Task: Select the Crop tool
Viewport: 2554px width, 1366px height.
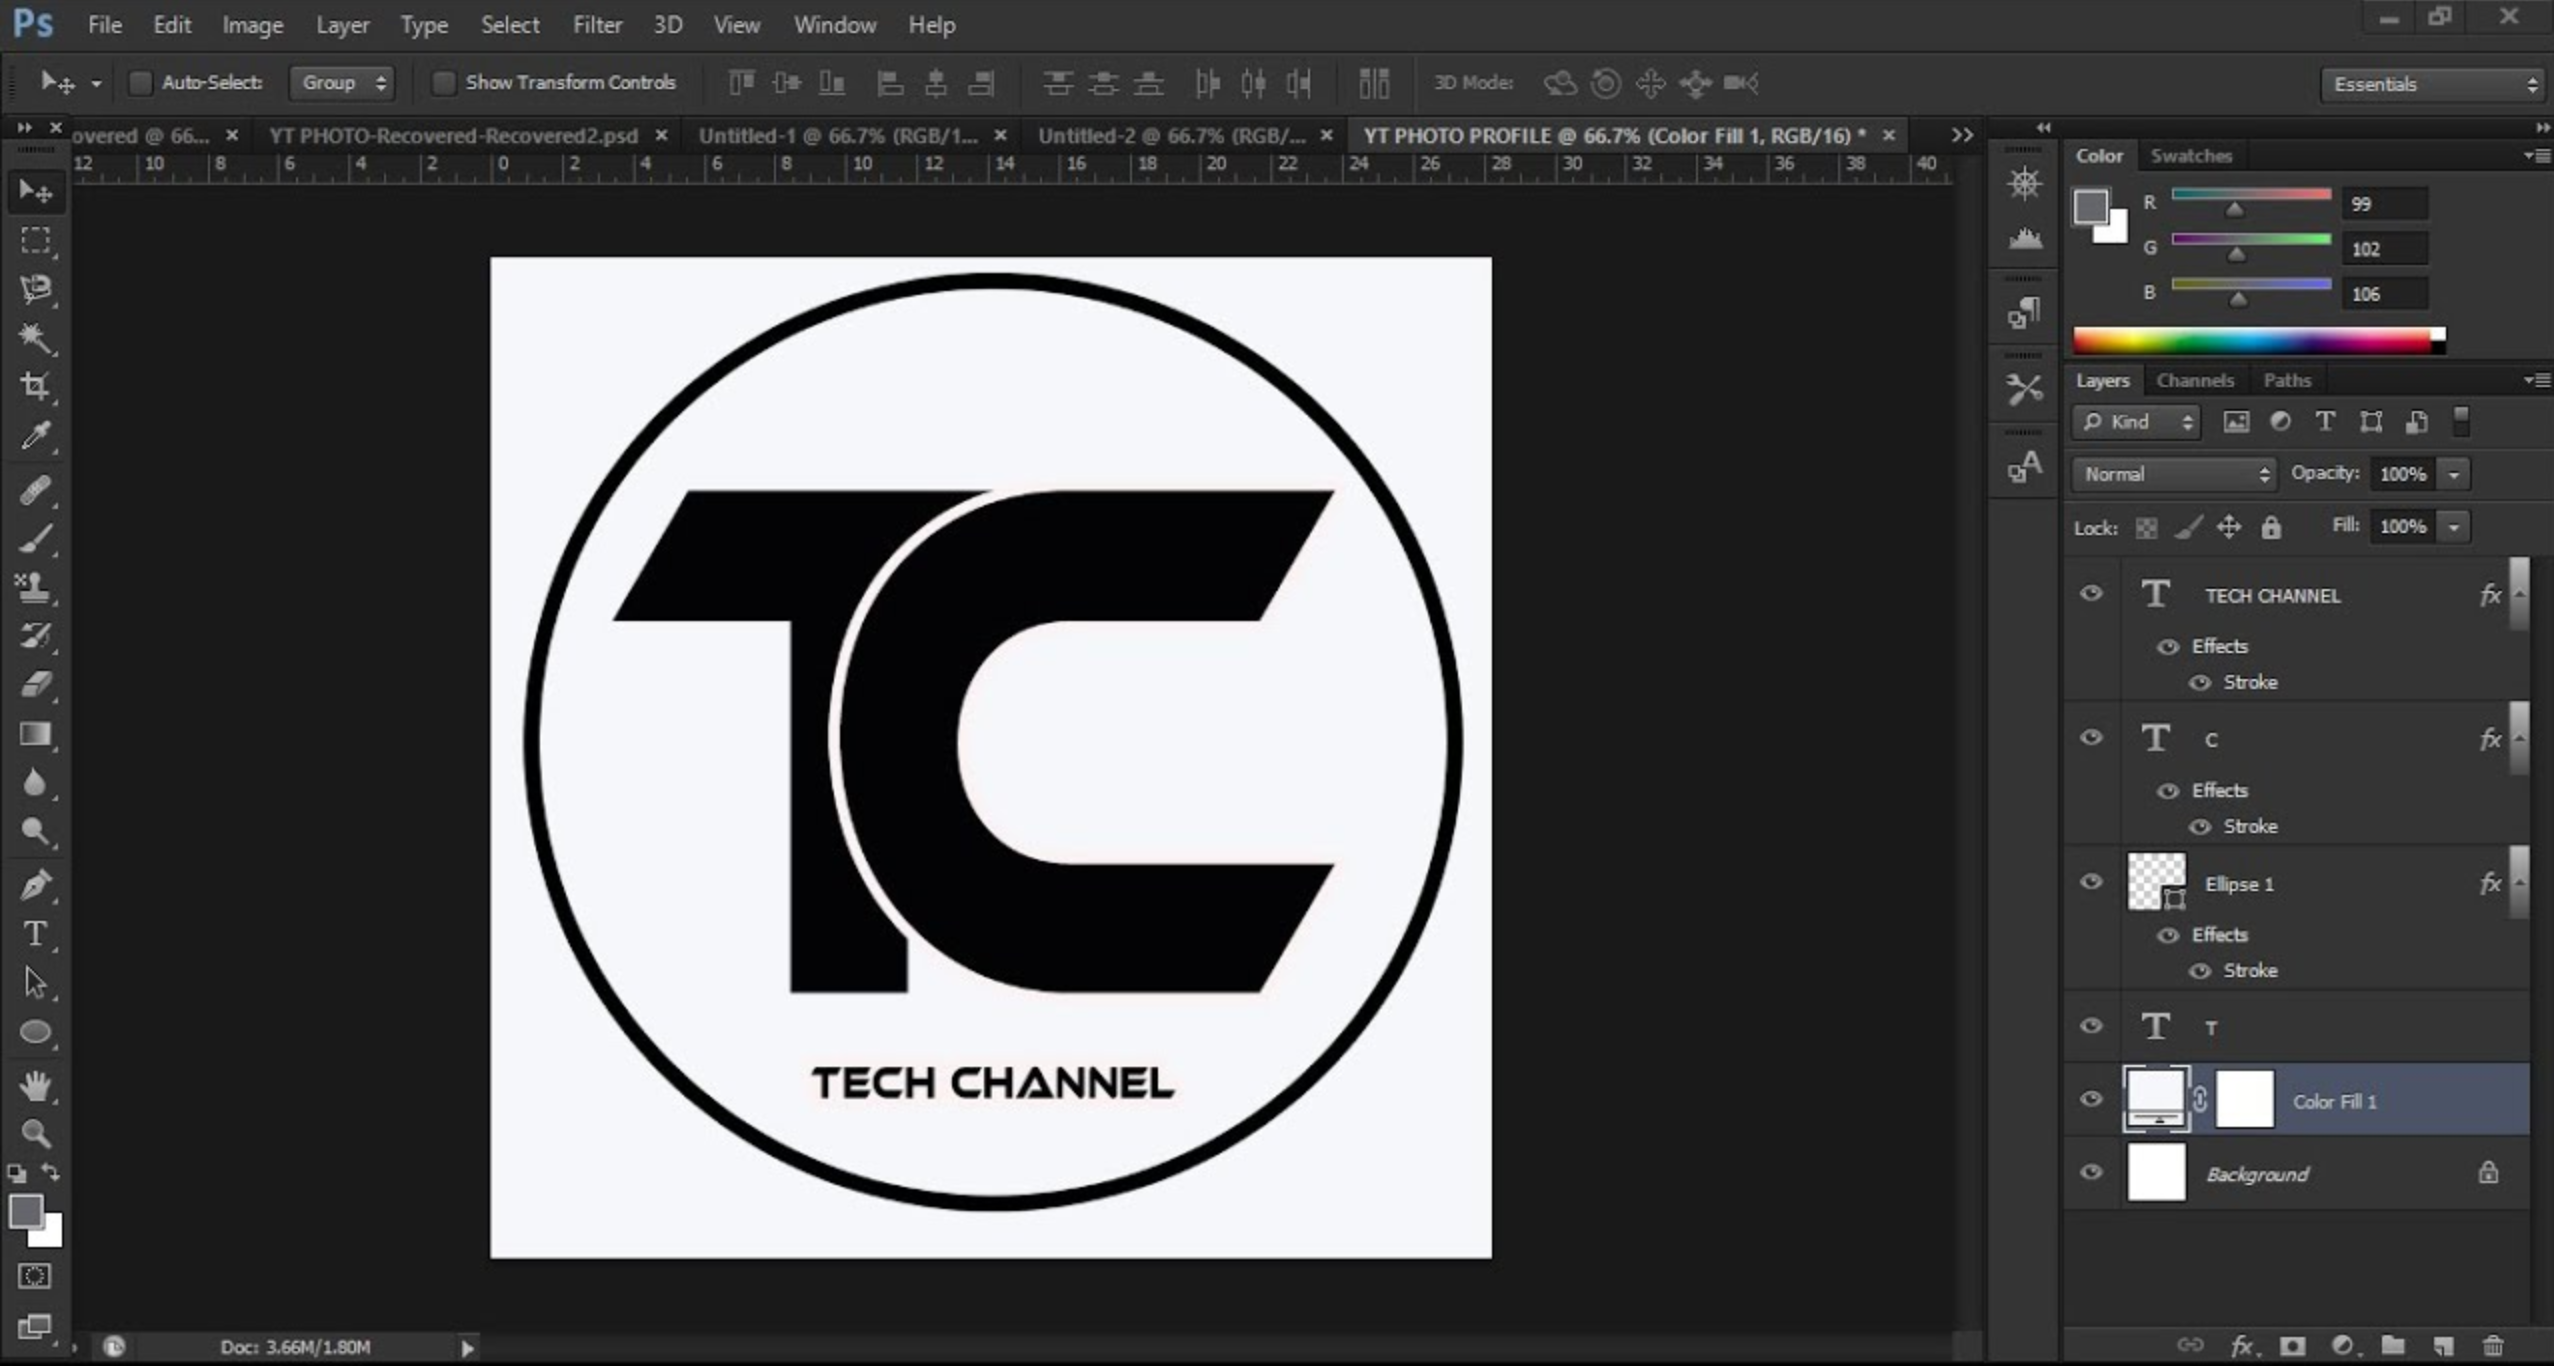Action: (35, 387)
